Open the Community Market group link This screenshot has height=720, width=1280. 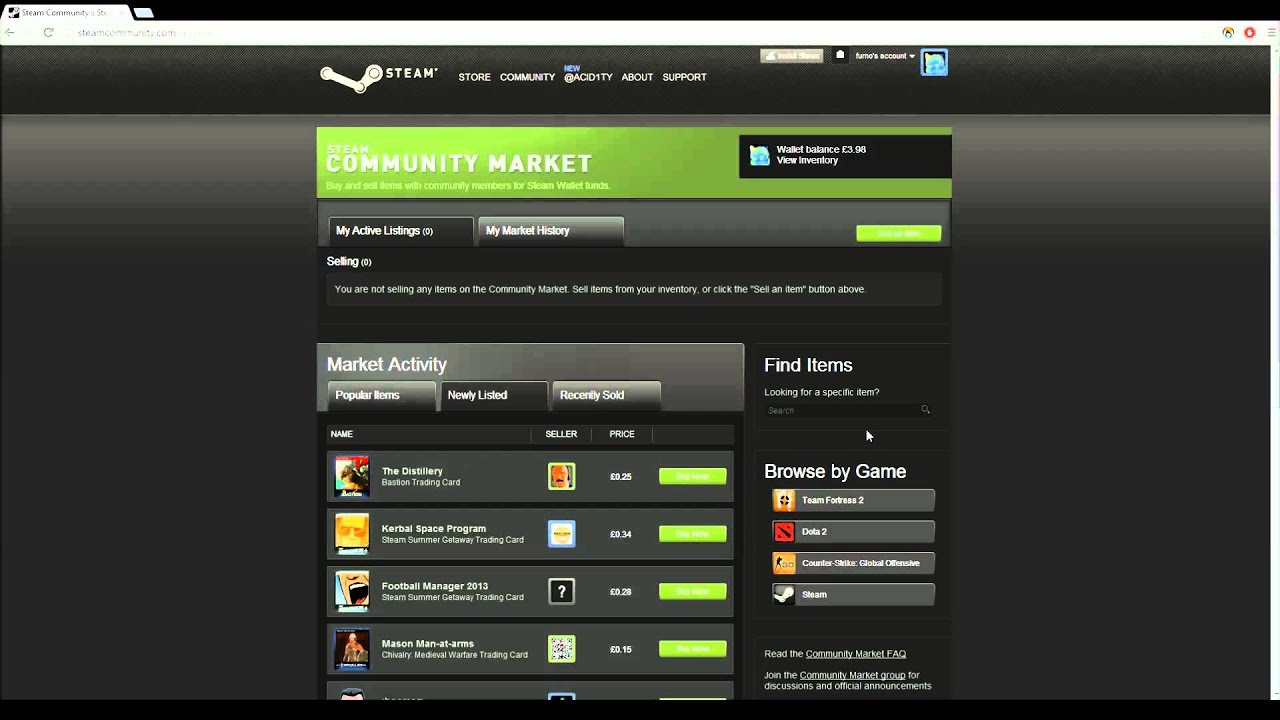[x=852, y=675]
